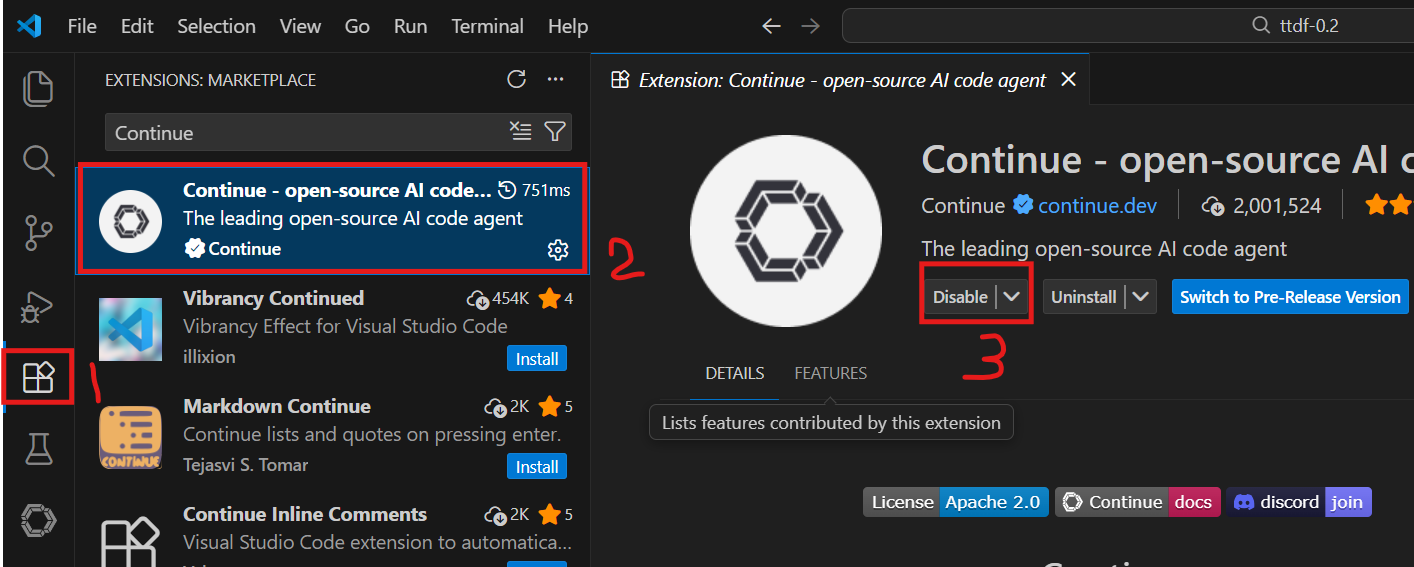Close the Continue extension tab

(1068, 80)
